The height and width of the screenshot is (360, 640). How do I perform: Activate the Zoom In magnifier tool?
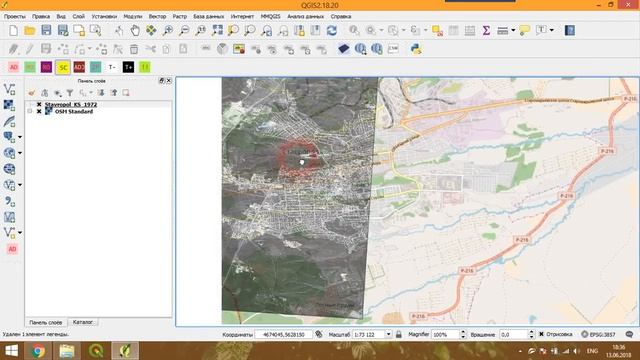pos(168,31)
